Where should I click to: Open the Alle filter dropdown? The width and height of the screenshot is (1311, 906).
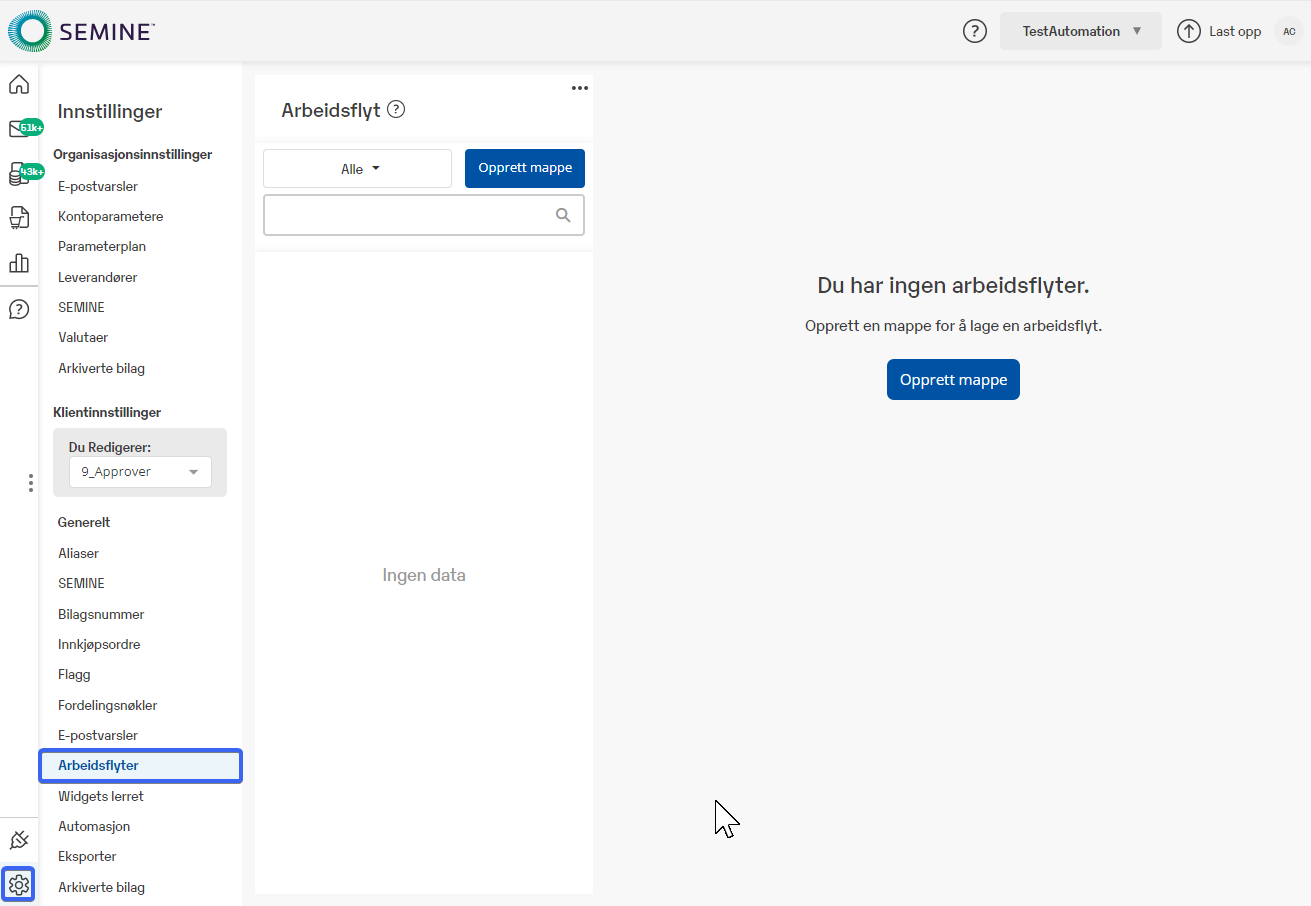(x=357, y=169)
